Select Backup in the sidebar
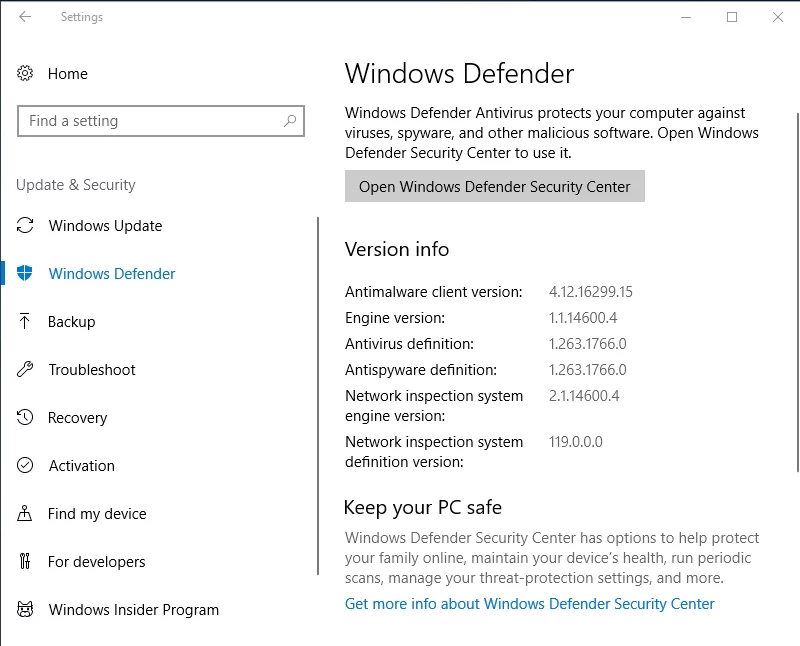The height and width of the screenshot is (646, 800). coord(72,322)
